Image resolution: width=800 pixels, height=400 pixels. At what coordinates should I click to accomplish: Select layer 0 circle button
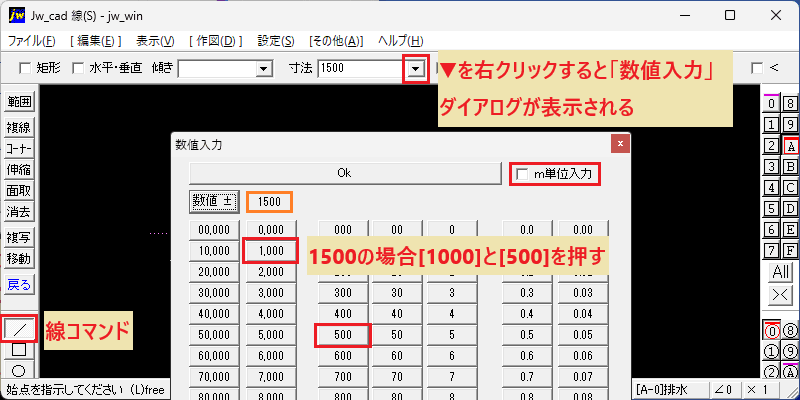coord(772,331)
